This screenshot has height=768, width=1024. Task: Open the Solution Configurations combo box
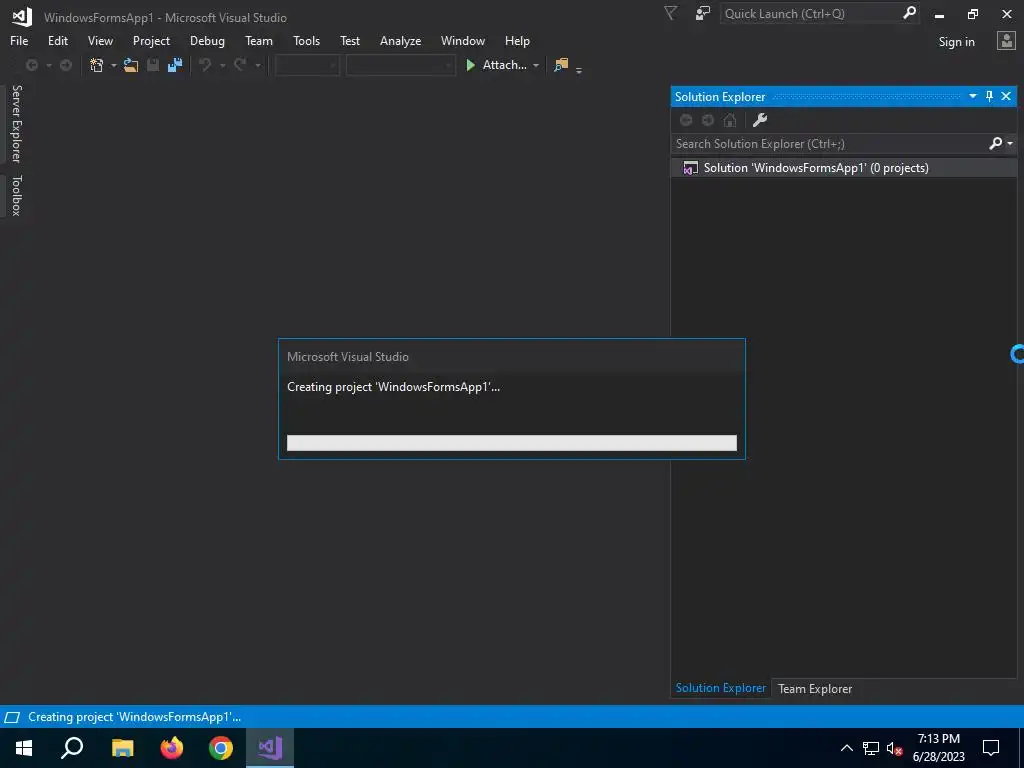(307, 65)
